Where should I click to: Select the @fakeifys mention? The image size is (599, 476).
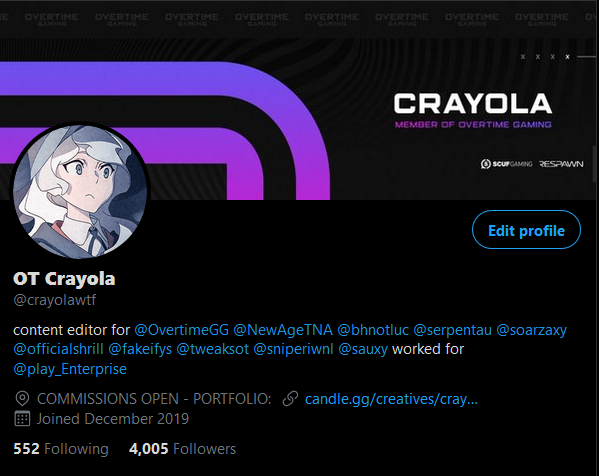click(140, 349)
